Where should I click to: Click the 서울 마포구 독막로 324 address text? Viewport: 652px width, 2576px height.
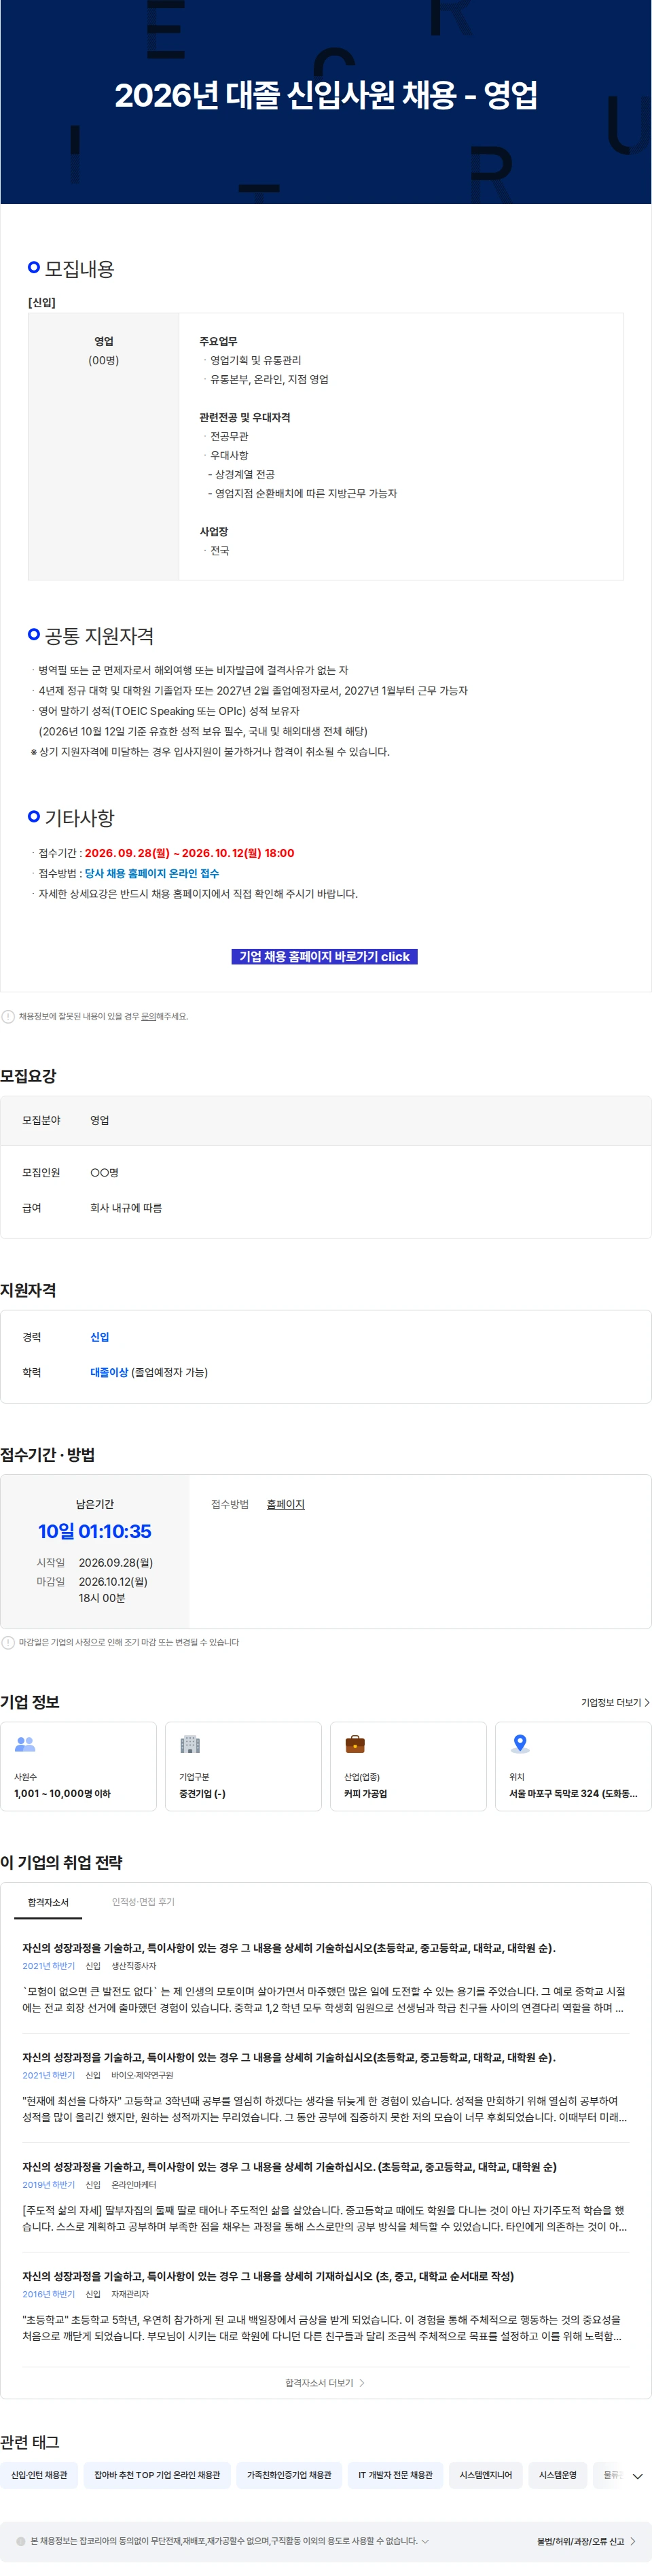573,1793
